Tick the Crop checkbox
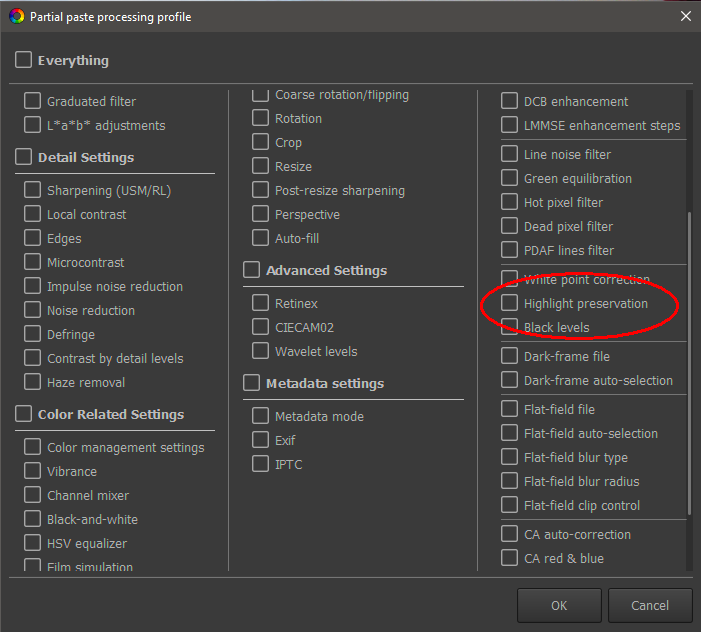 pos(260,142)
